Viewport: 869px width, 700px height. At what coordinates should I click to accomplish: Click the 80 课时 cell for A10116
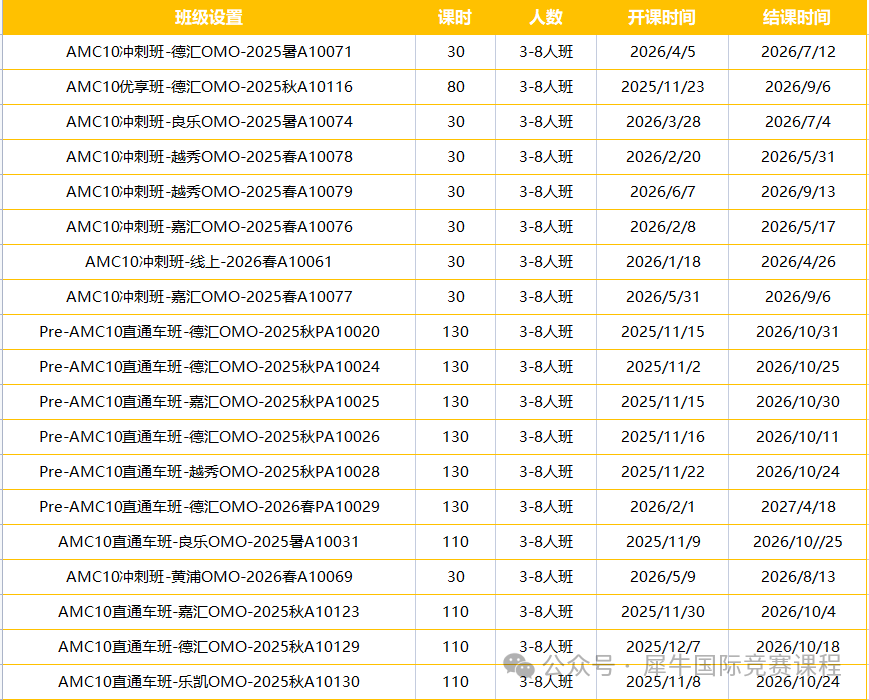pos(456,87)
